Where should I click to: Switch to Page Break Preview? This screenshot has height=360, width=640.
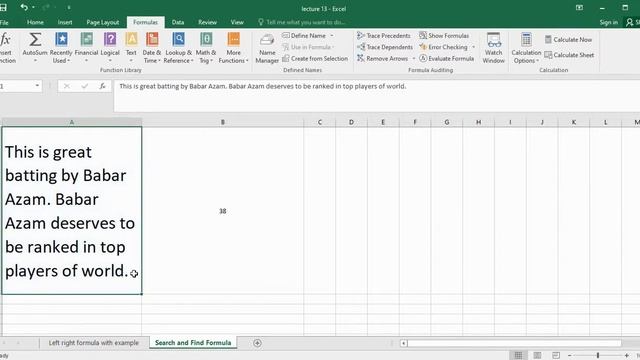click(x=556, y=356)
